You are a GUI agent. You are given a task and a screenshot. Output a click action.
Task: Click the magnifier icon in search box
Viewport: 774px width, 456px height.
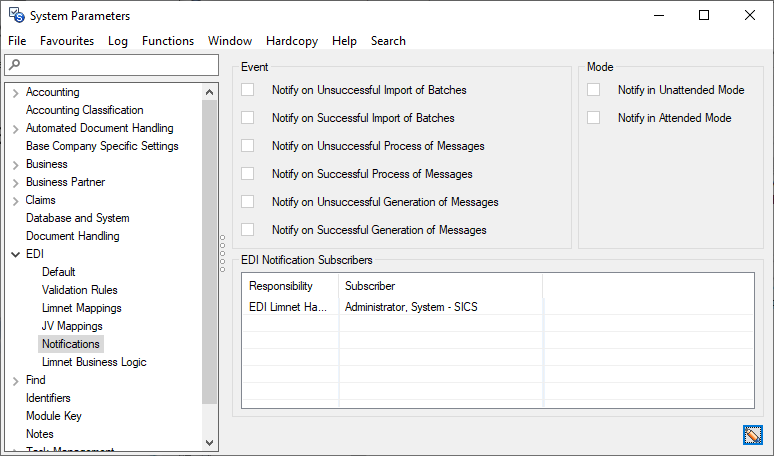click(x=14, y=65)
